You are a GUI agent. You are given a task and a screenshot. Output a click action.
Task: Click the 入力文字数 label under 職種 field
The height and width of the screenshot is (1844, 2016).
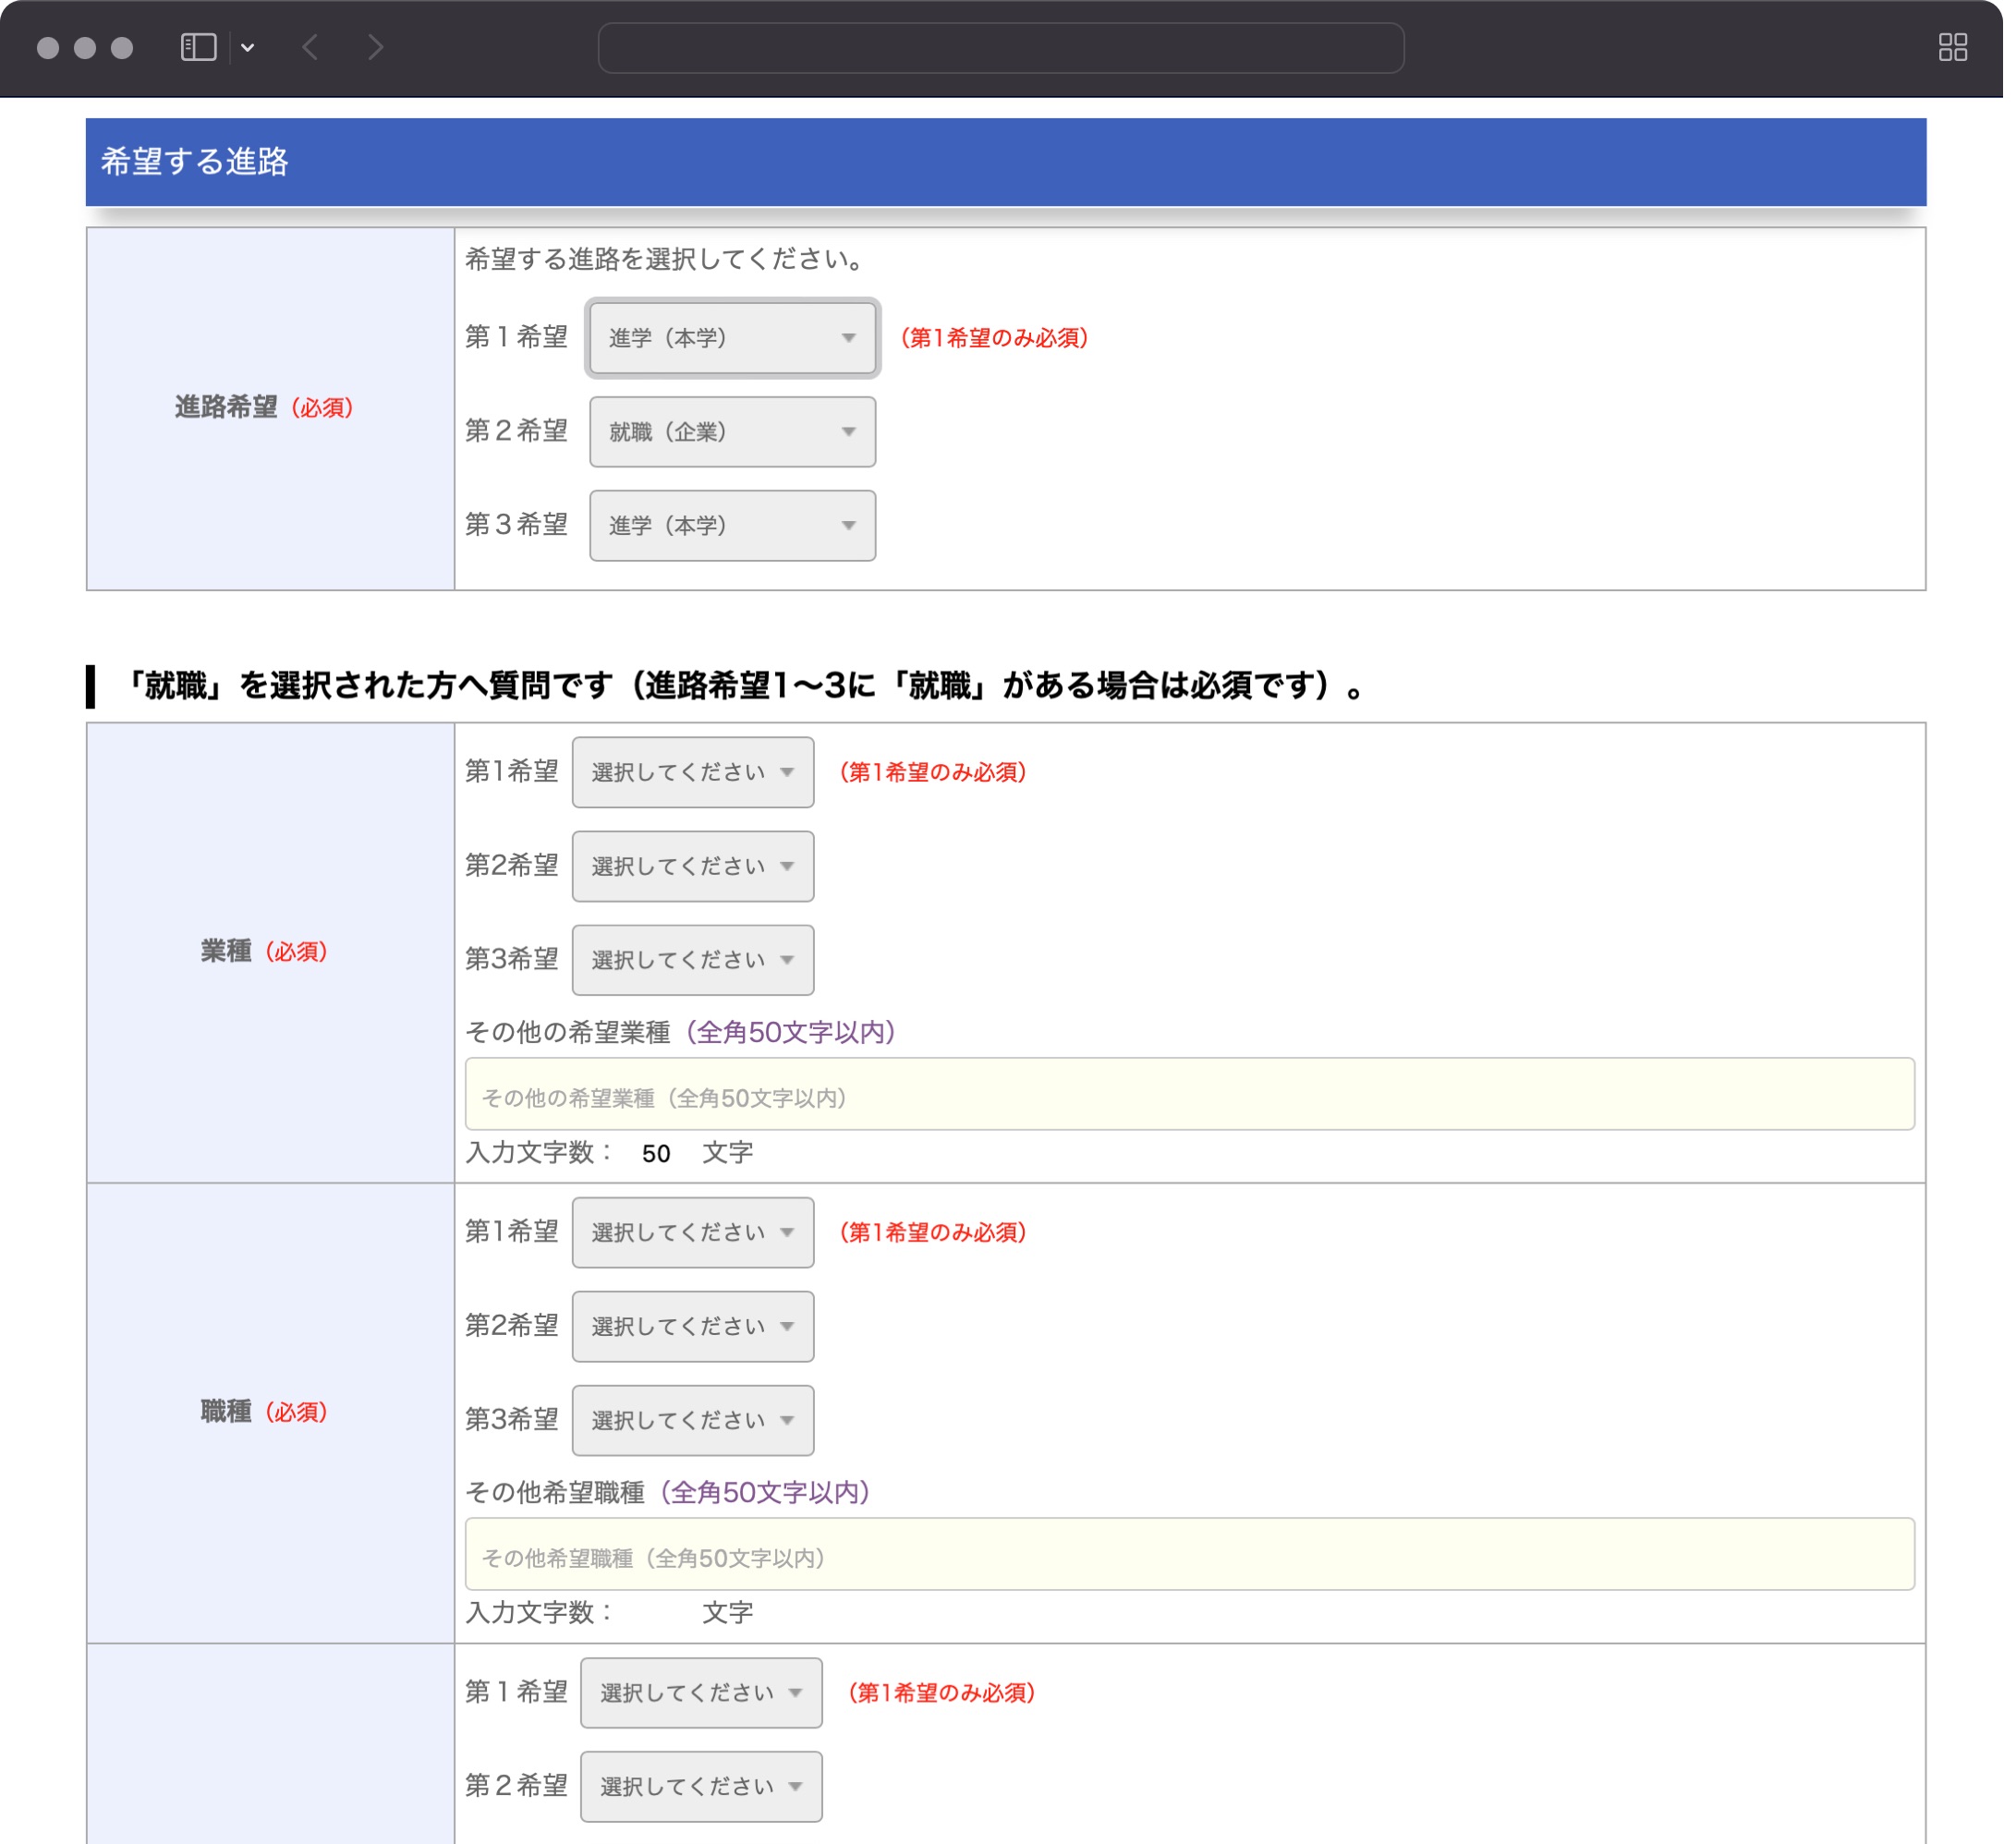(x=538, y=1612)
